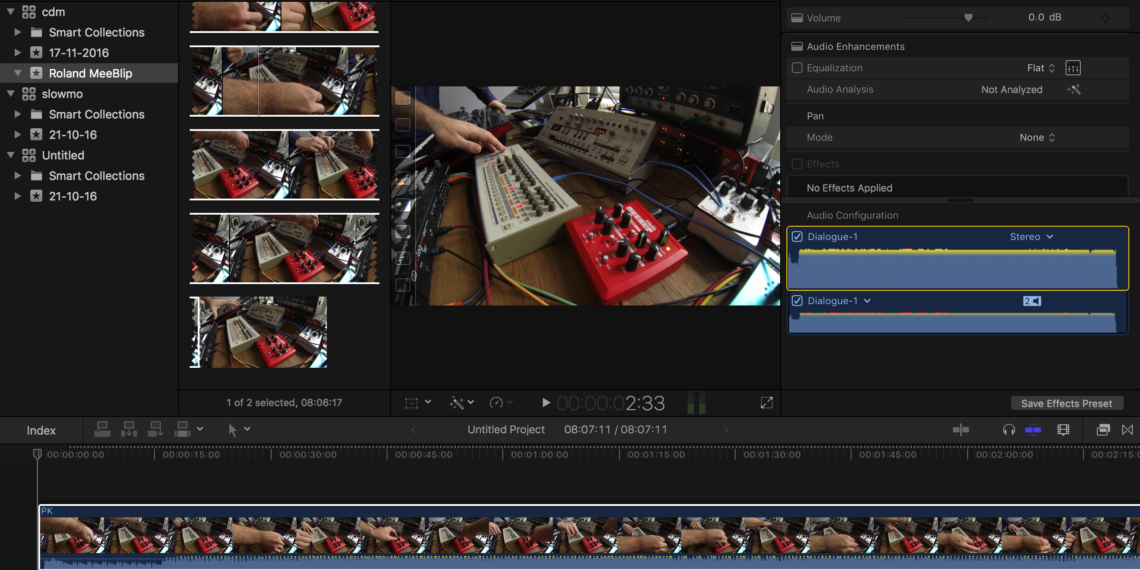Change clip appearance with the filmstrip icon
The width and height of the screenshot is (1140, 570).
[x=1063, y=430]
